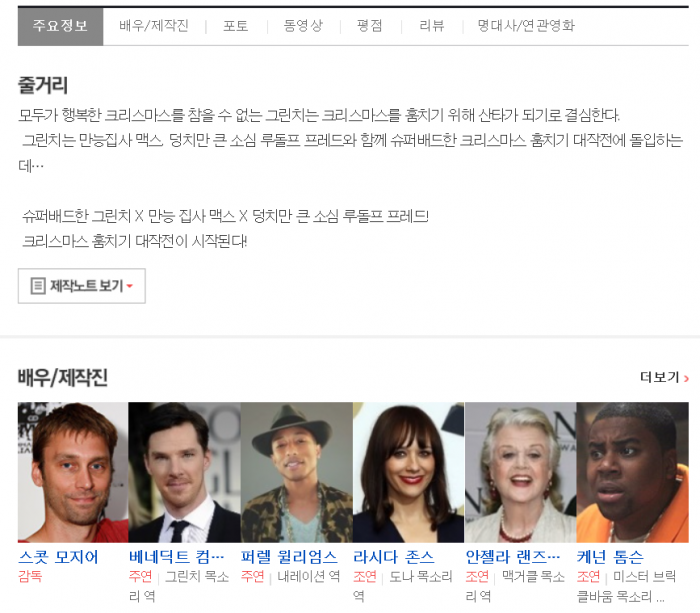Switch to the 배우/제작진 tab

tap(153, 26)
